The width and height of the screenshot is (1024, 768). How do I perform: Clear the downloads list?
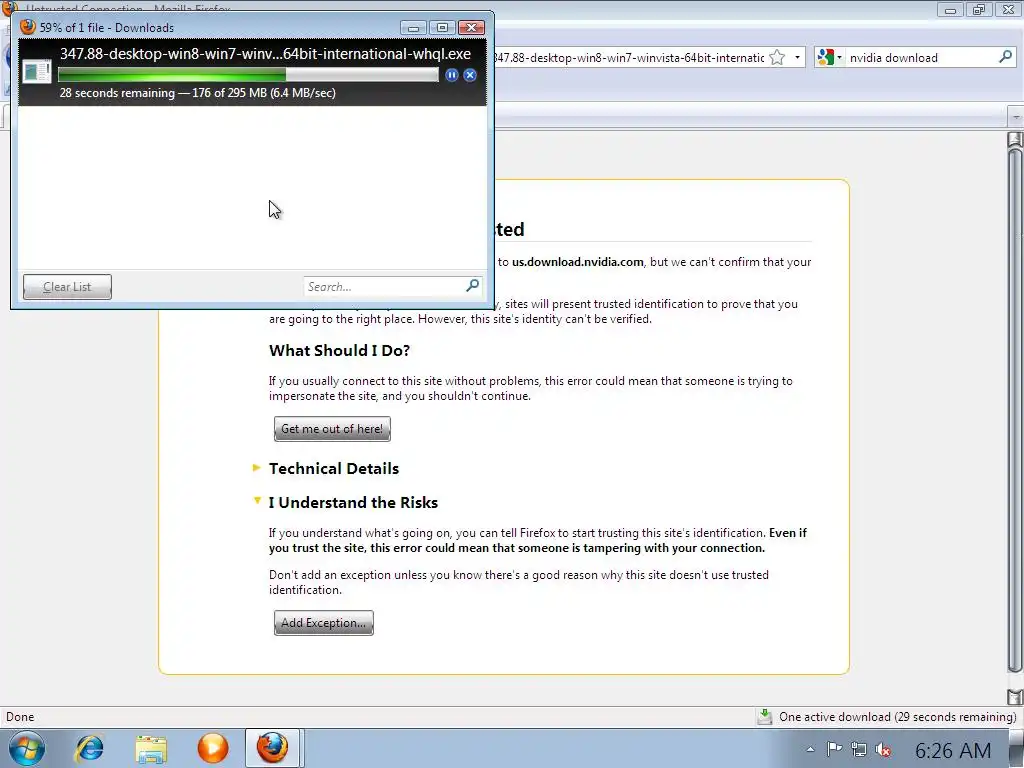click(67, 287)
